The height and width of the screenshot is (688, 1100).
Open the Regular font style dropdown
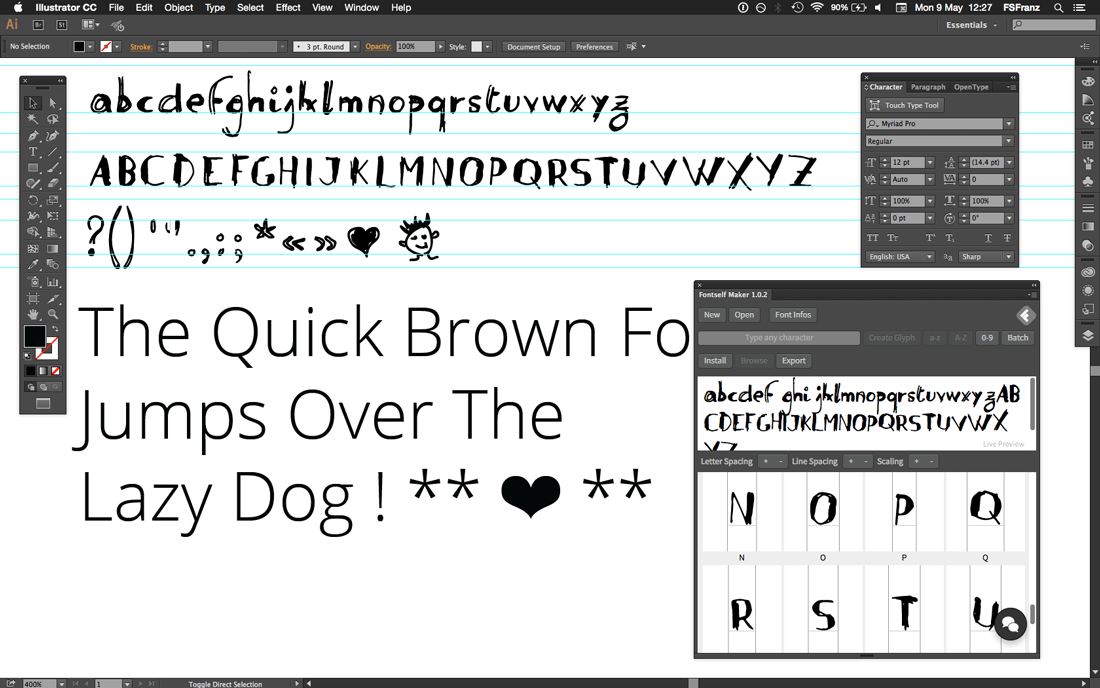(1009, 140)
